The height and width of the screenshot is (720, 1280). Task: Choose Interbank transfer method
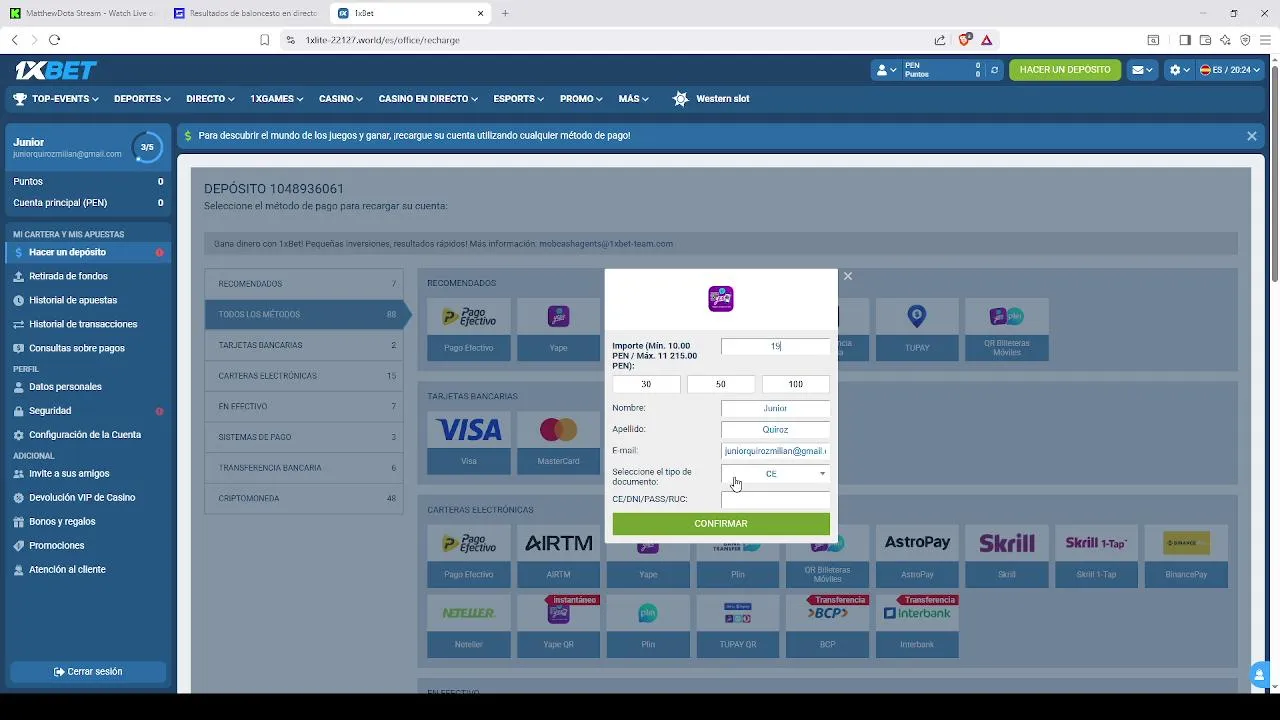917,626
